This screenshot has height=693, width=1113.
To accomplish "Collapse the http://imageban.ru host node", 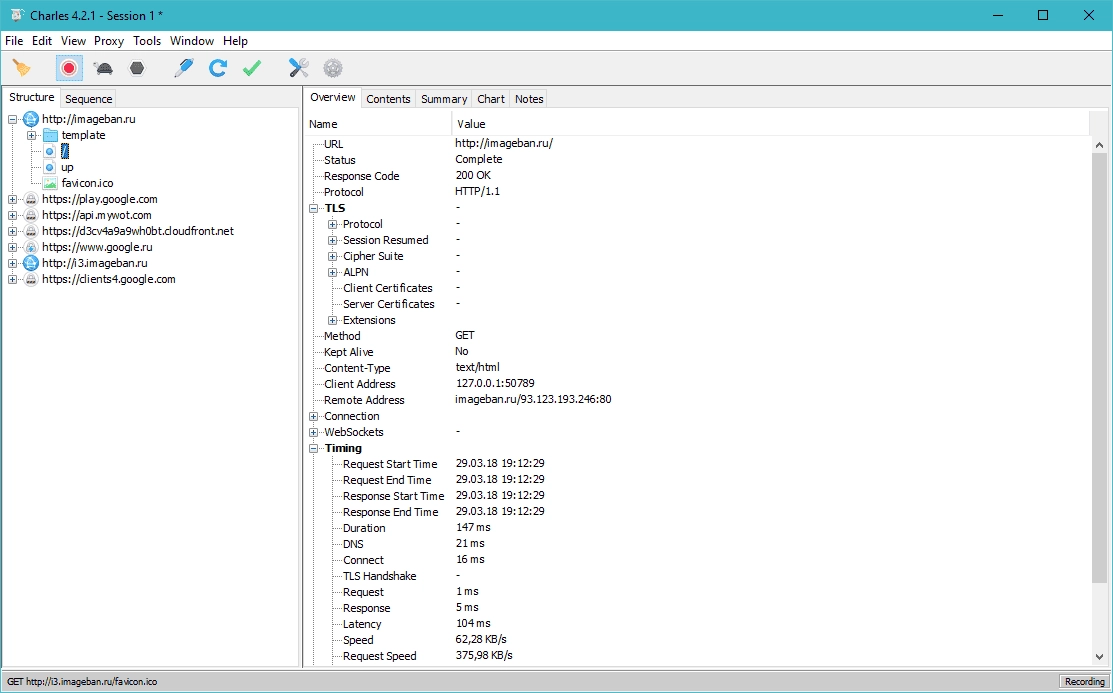I will click(x=12, y=119).
